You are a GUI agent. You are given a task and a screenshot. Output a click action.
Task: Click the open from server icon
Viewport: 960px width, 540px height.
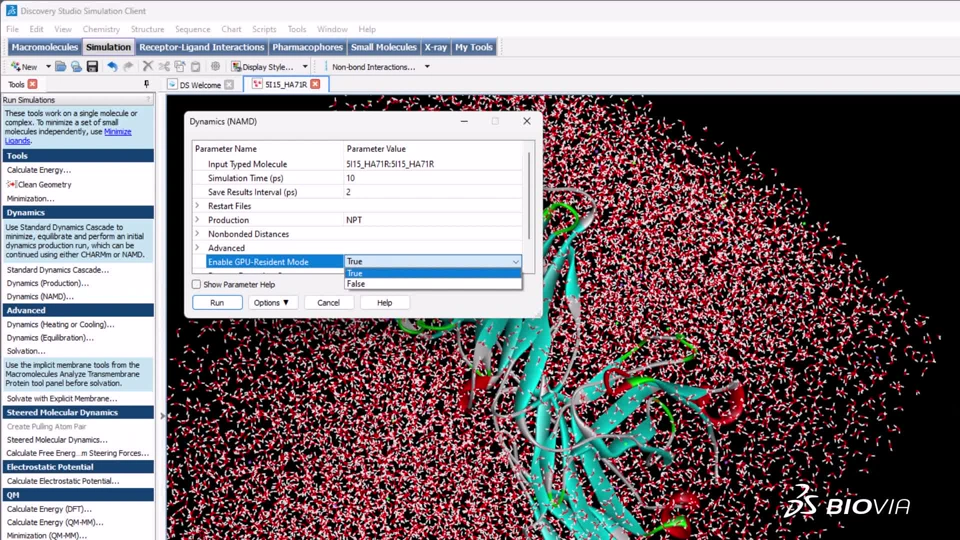click(76, 67)
